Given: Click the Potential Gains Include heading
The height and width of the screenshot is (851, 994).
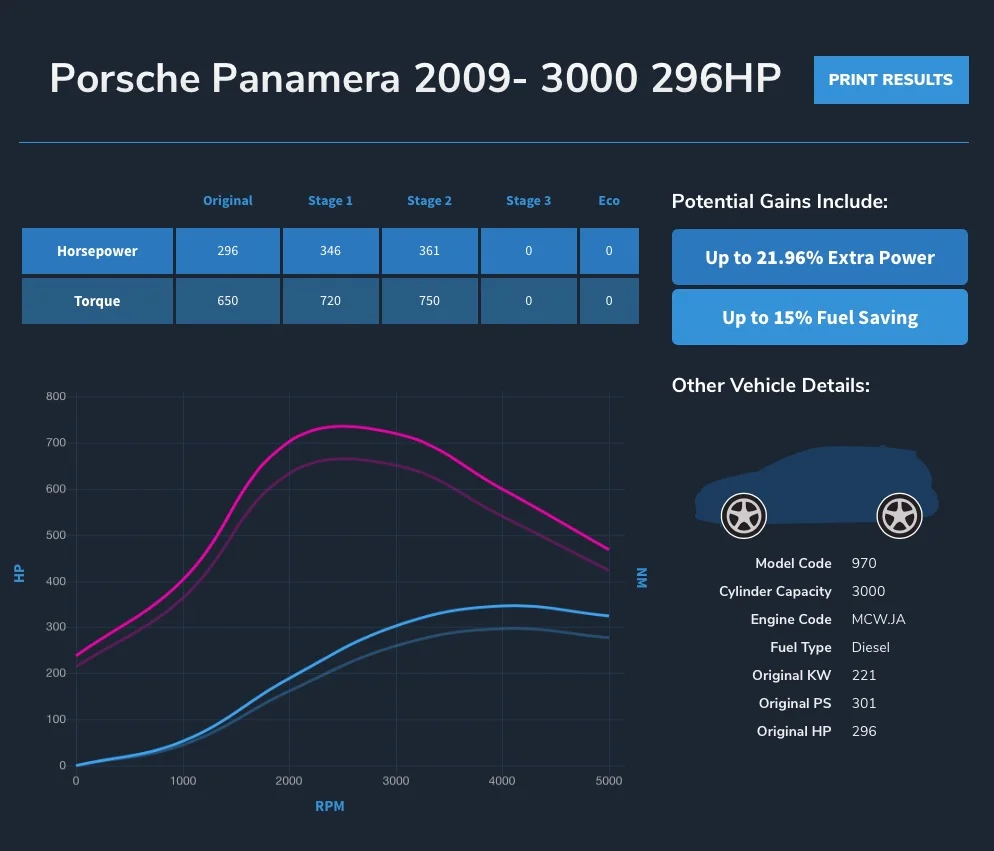Looking at the screenshot, I should click(780, 202).
